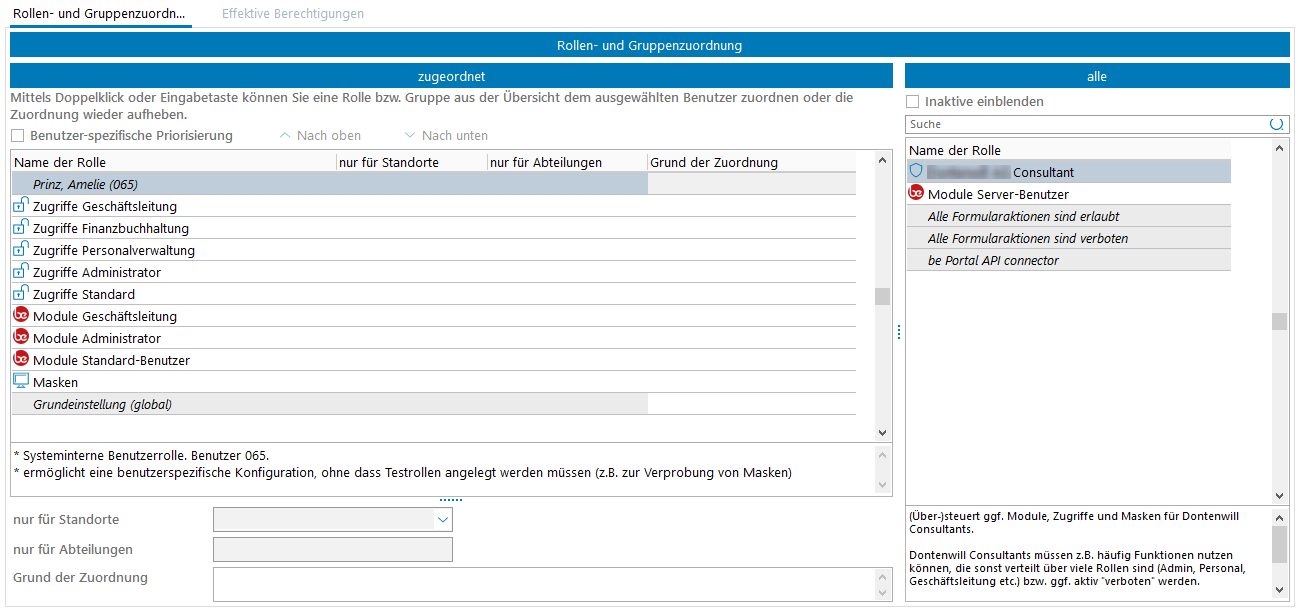Switch to Effektive Berechtigungen tab
The height and width of the screenshot is (610, 1298).
[x=292, y=14]
